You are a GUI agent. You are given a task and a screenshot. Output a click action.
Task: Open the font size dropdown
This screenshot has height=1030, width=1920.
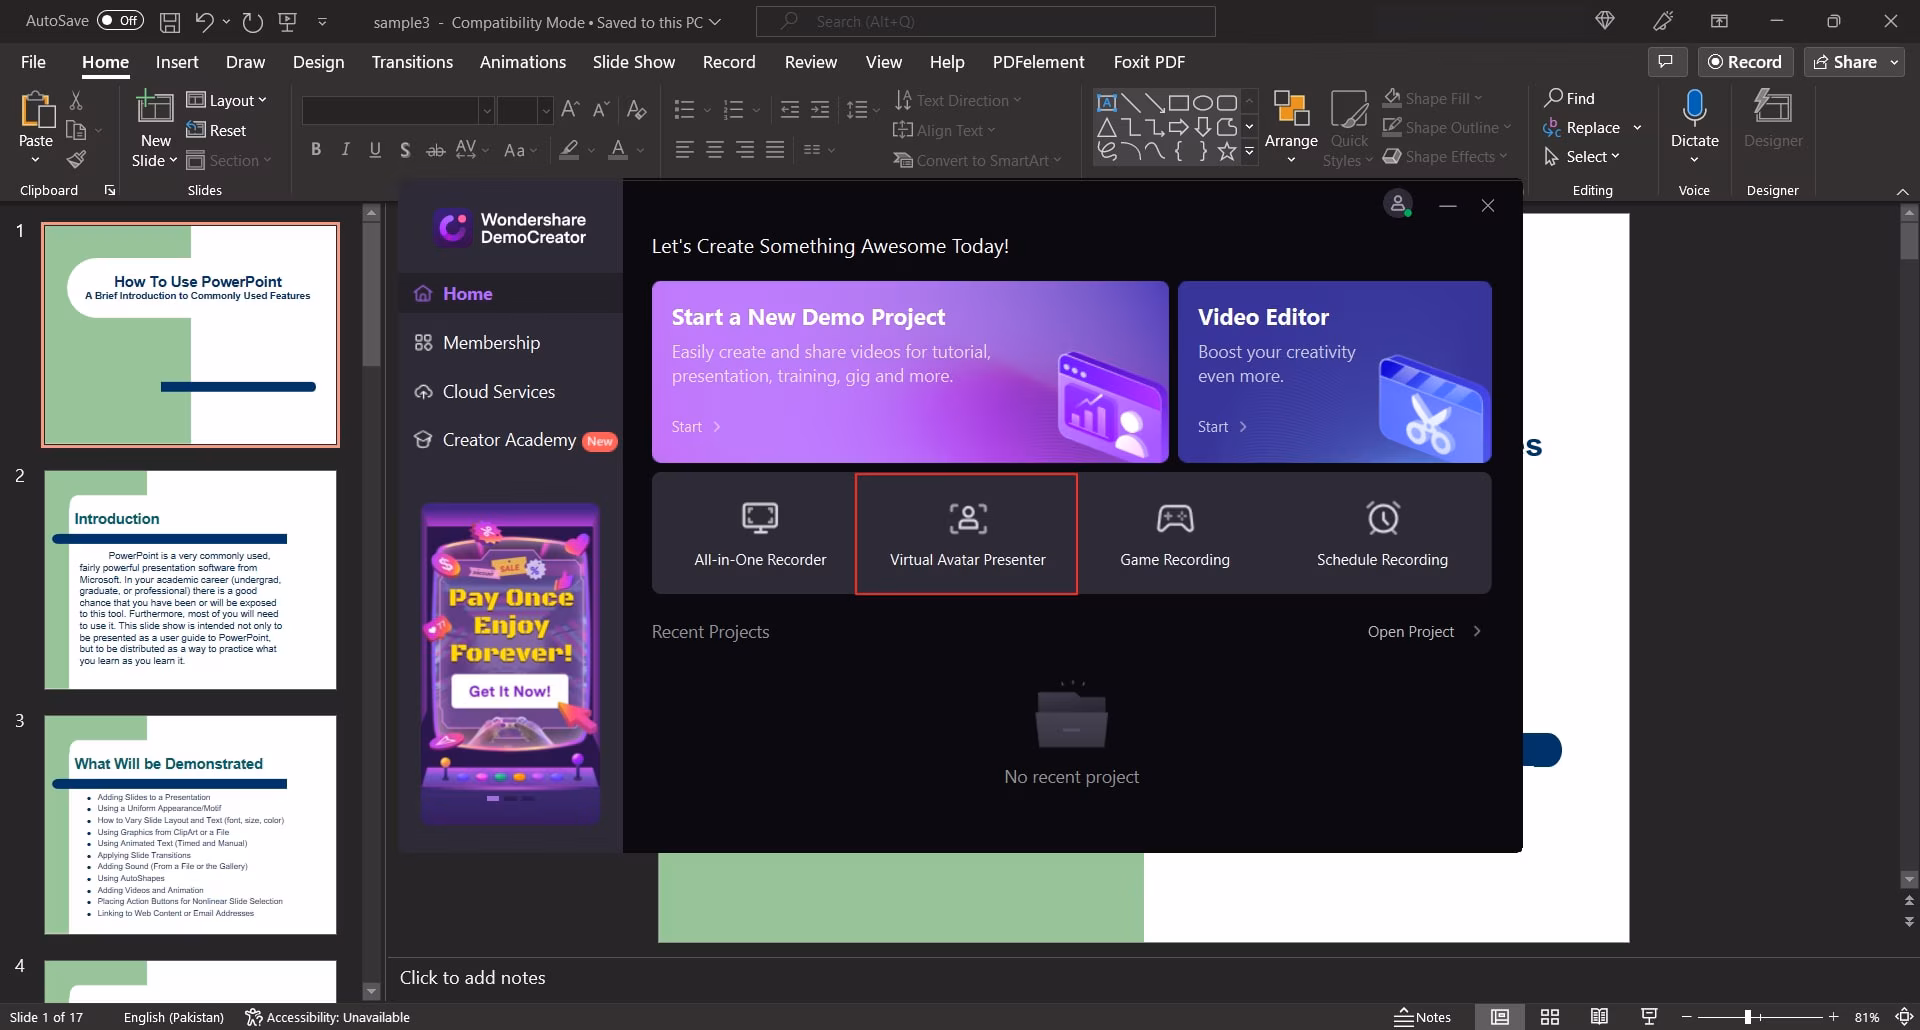[x=545, y=110]
